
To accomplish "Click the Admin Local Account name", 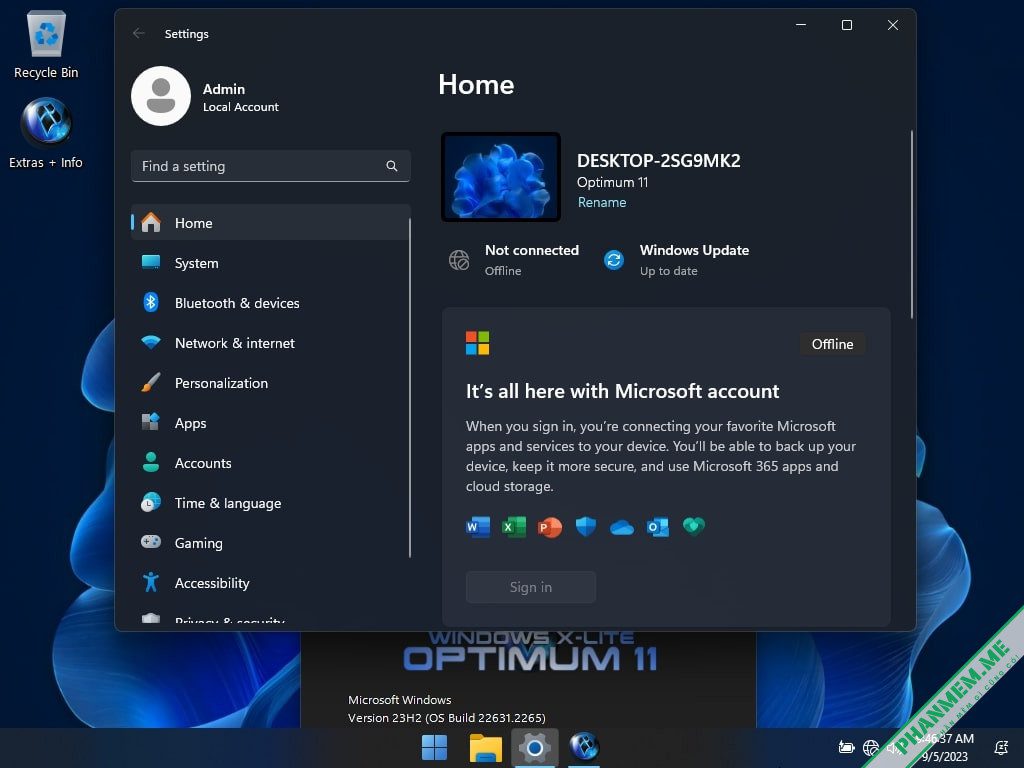I will [x=240, y=97].
